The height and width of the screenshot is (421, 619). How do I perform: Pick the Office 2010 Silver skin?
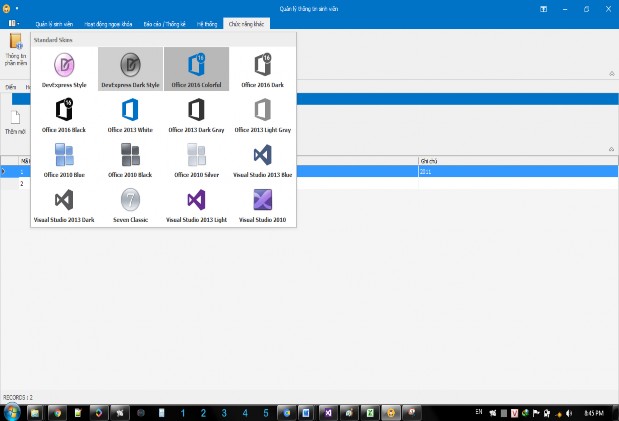click(x=196, y=158)
